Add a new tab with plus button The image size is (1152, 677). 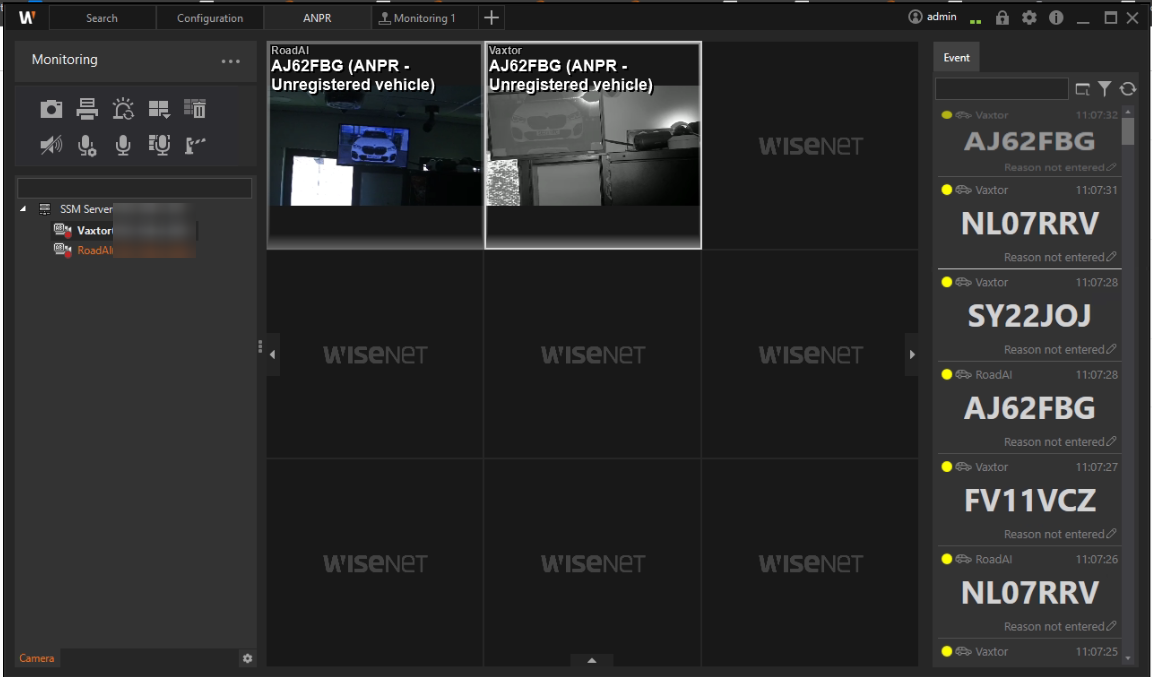click(492, 18)
